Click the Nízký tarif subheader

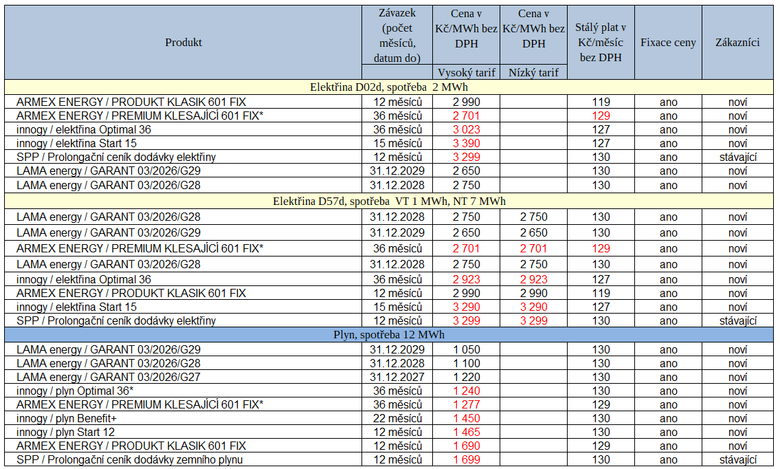534,73
